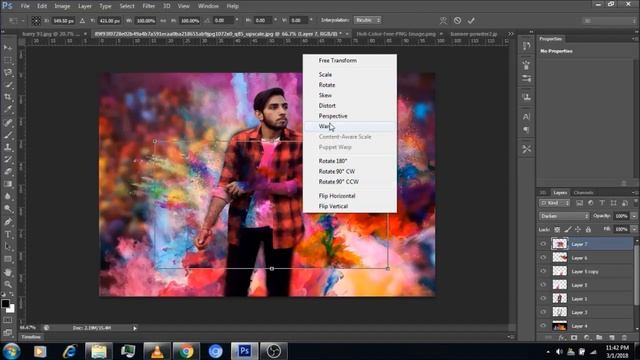Click the background color swatch
640x360 pixels.
pyautogui.click(x=11, y=309)
